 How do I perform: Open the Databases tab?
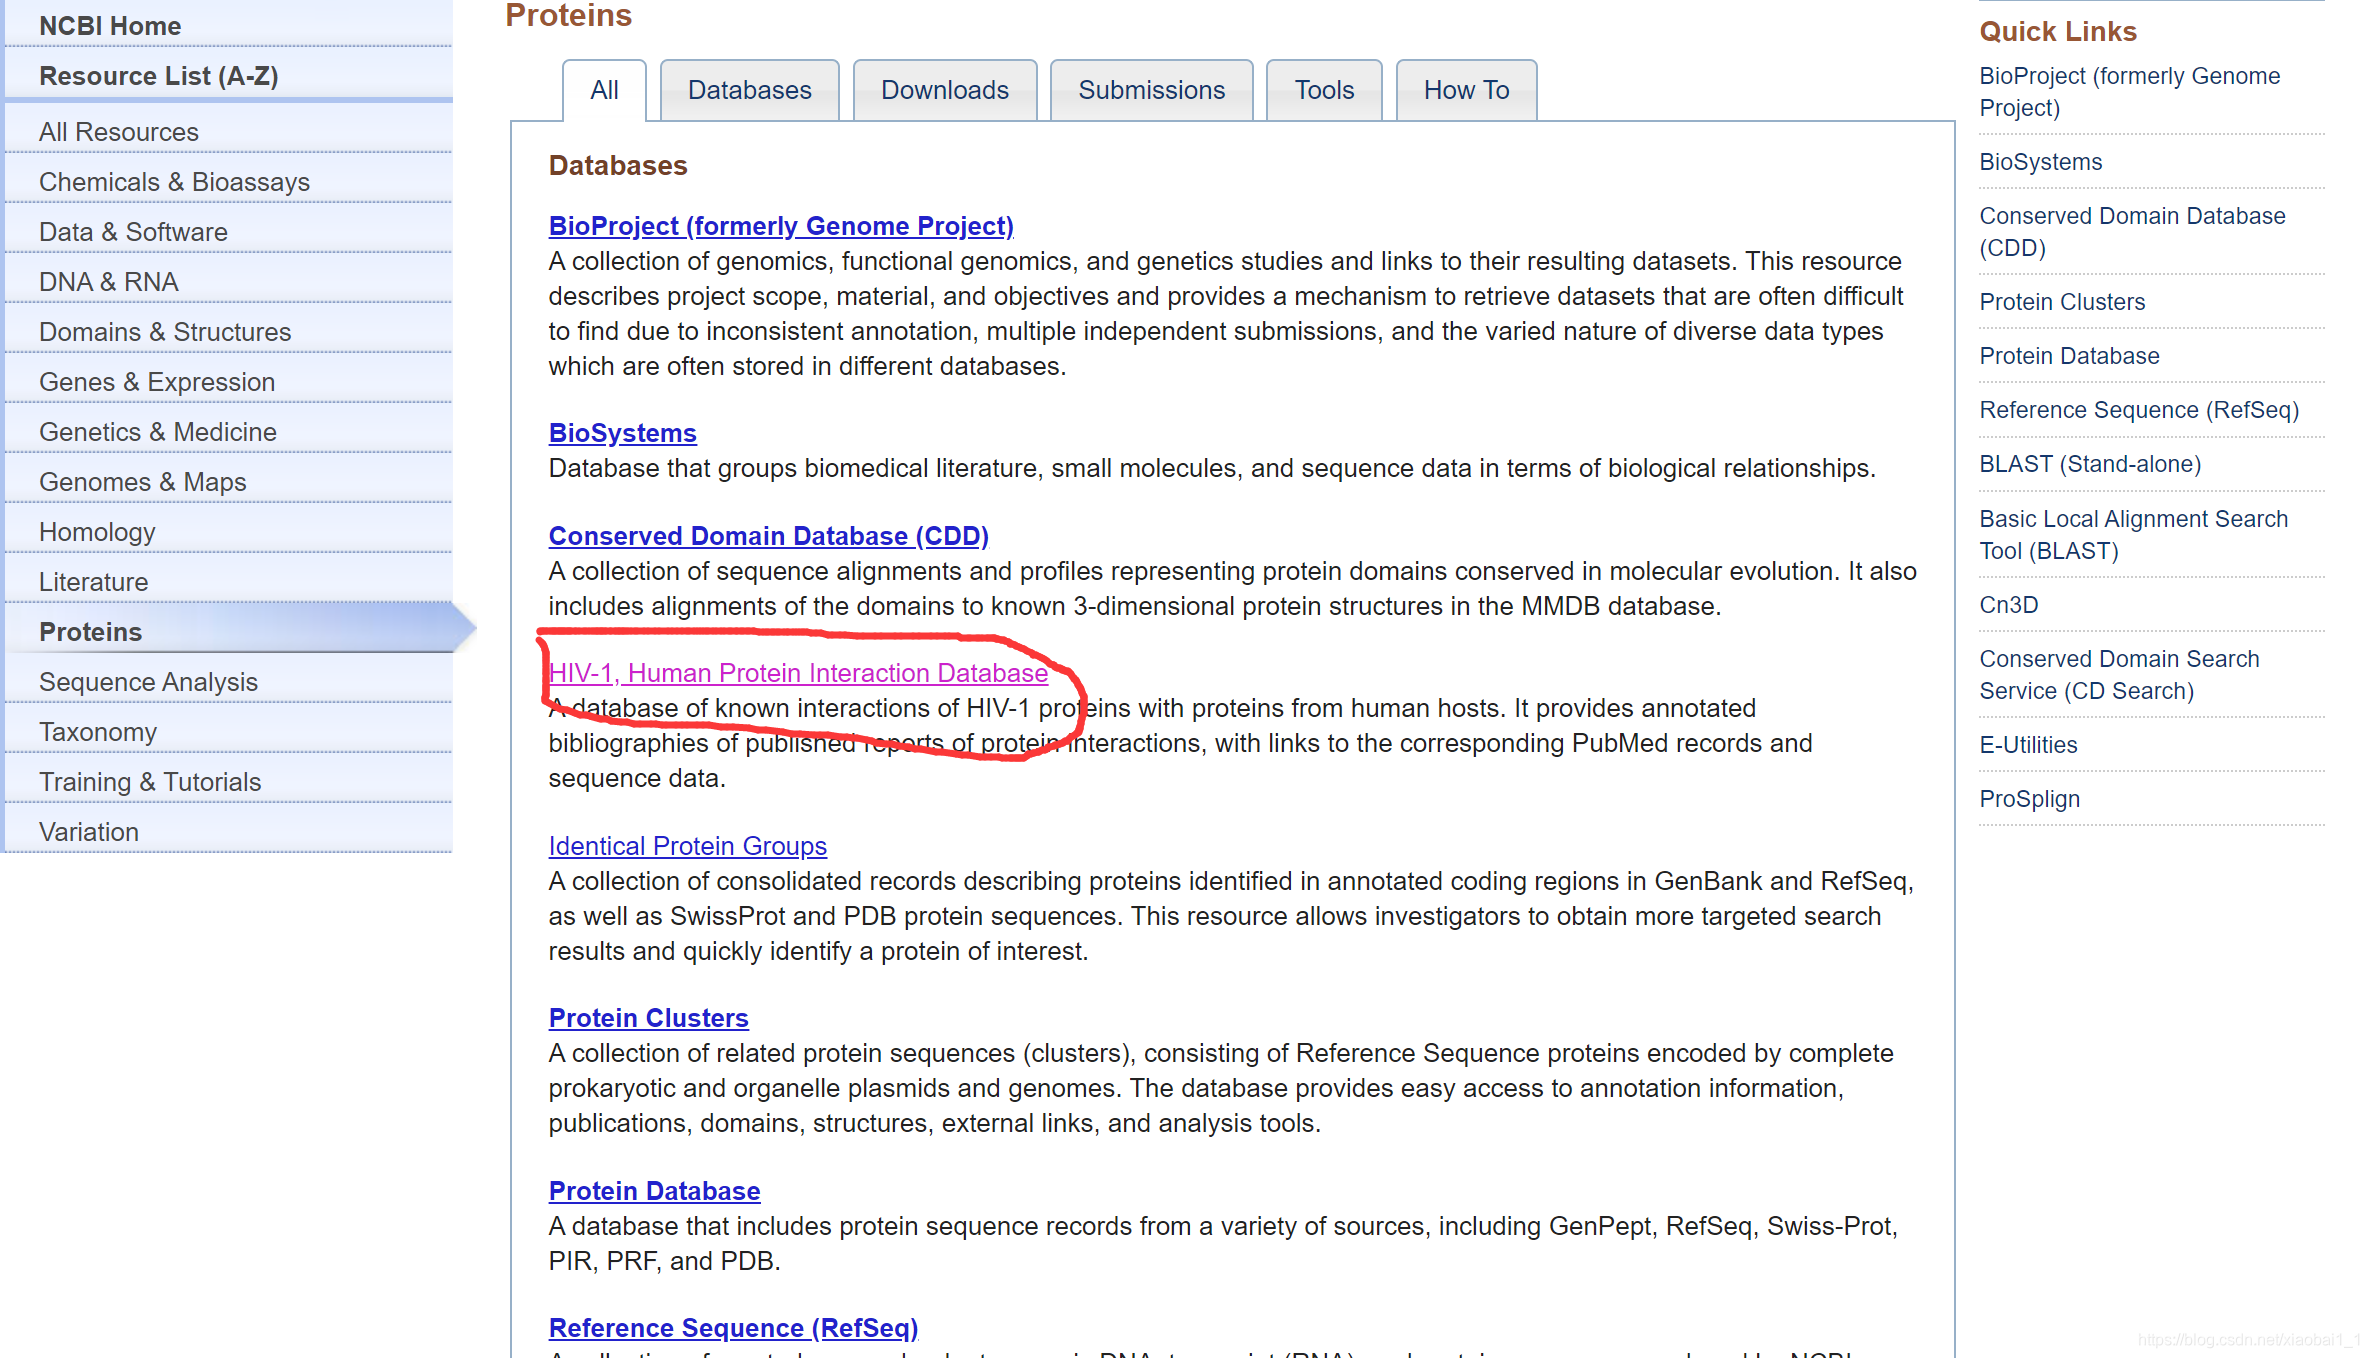pyautogui.click(x=749, y=90)
